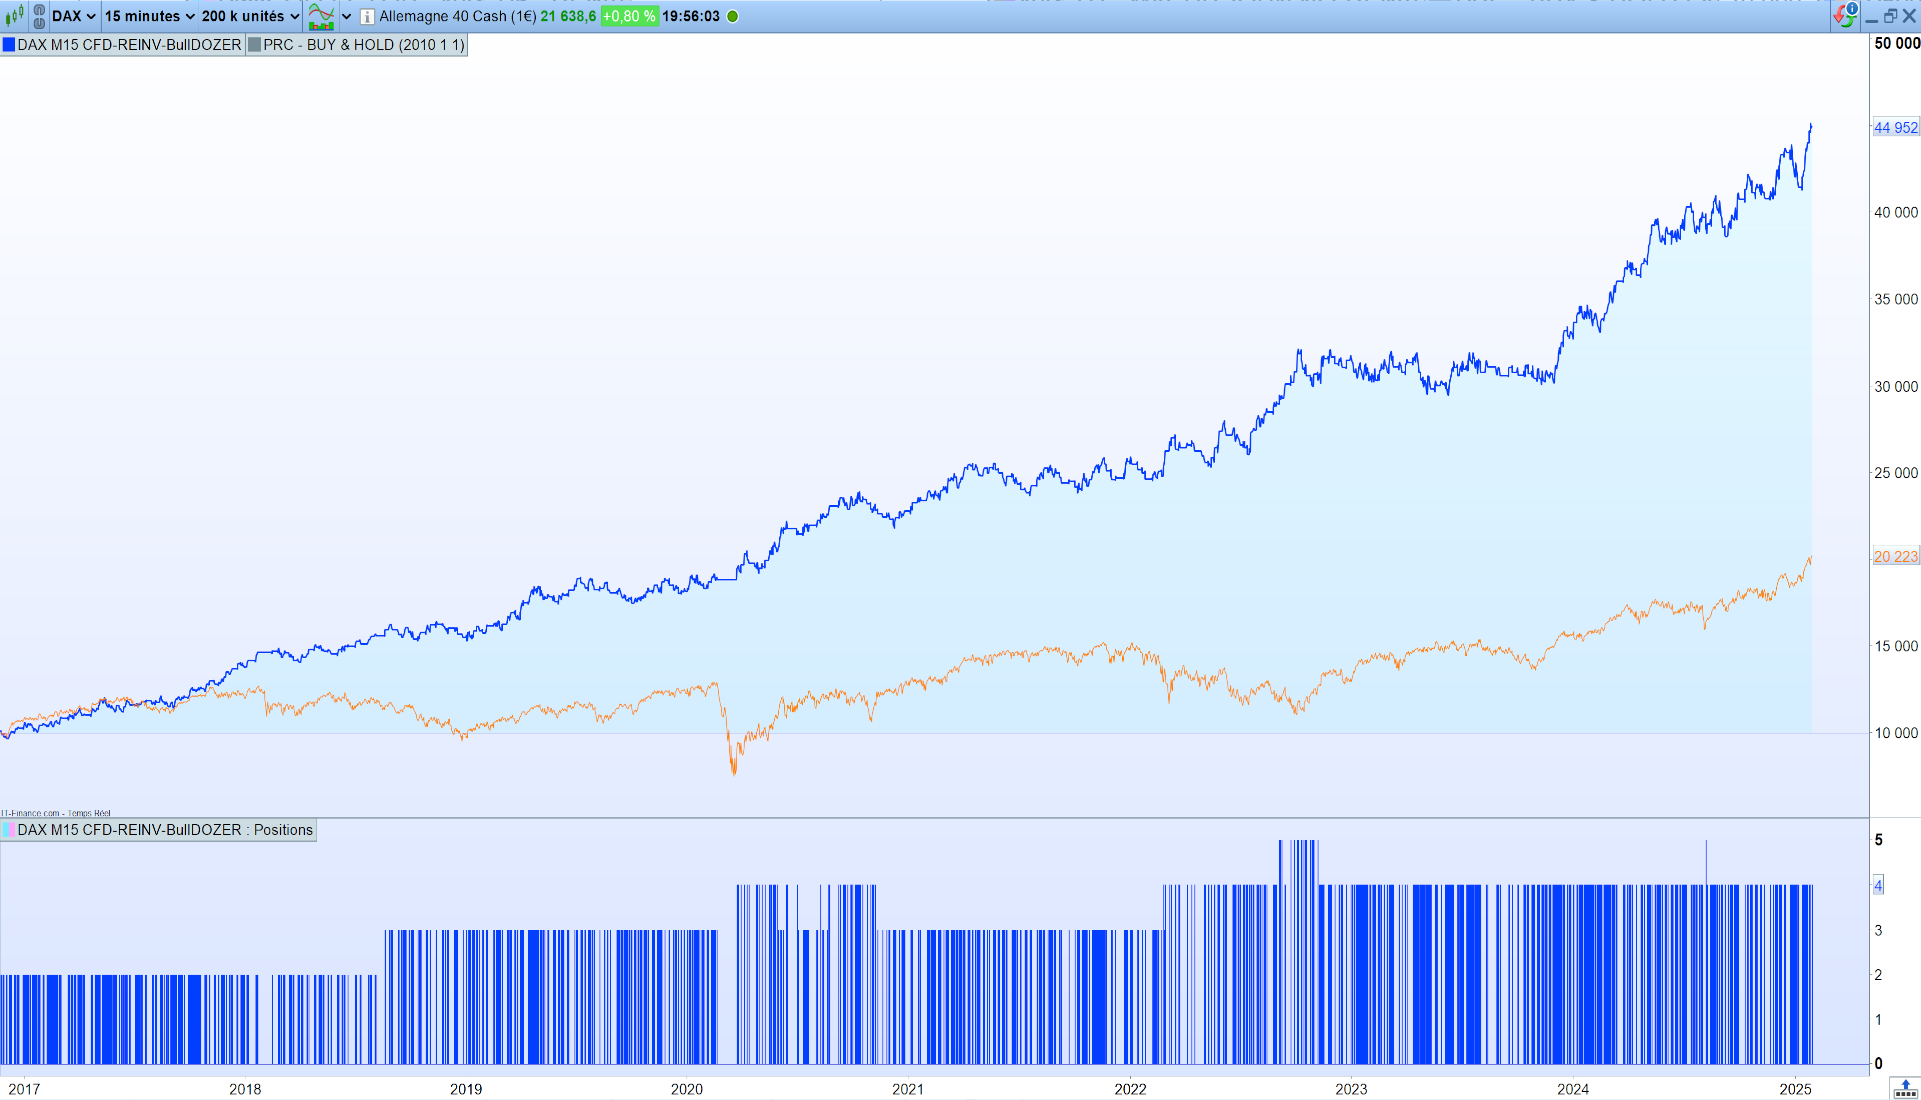
Task: Click the +0,80 % change badge
Action: click(x=629, y=16)
